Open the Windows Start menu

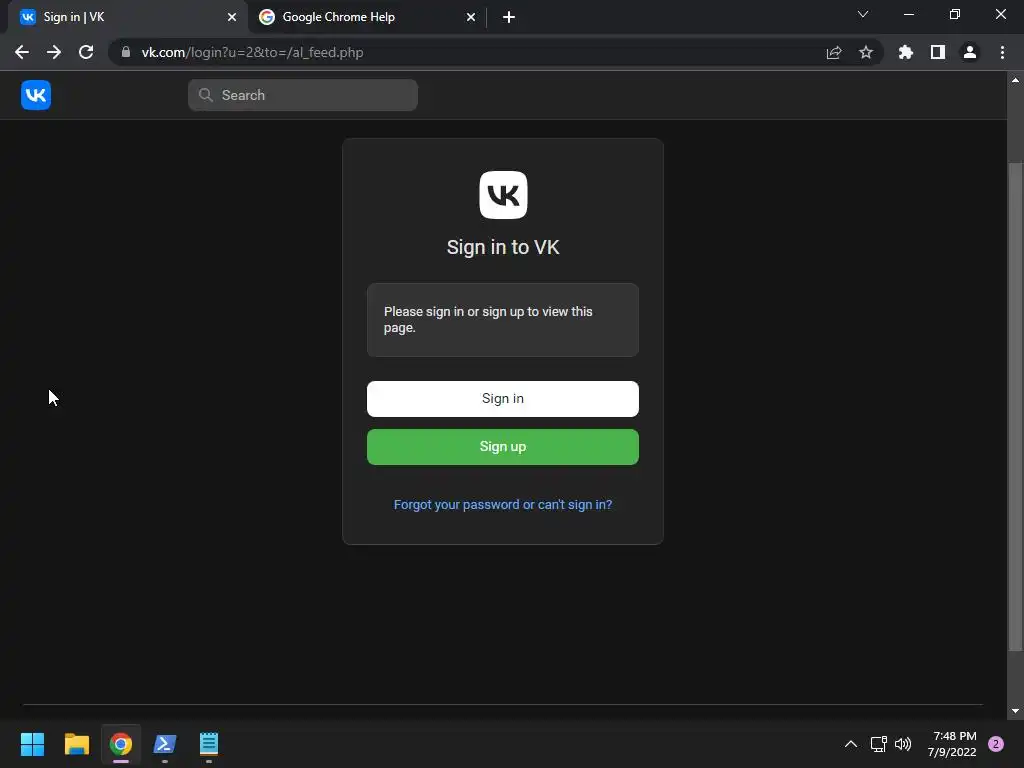coord(32,744)
